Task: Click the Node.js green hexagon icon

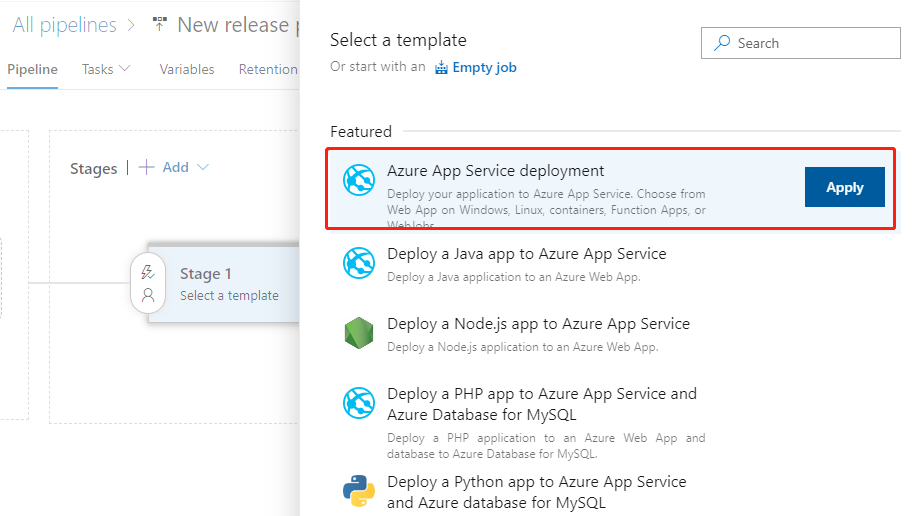Action: (x=359, y=333)
